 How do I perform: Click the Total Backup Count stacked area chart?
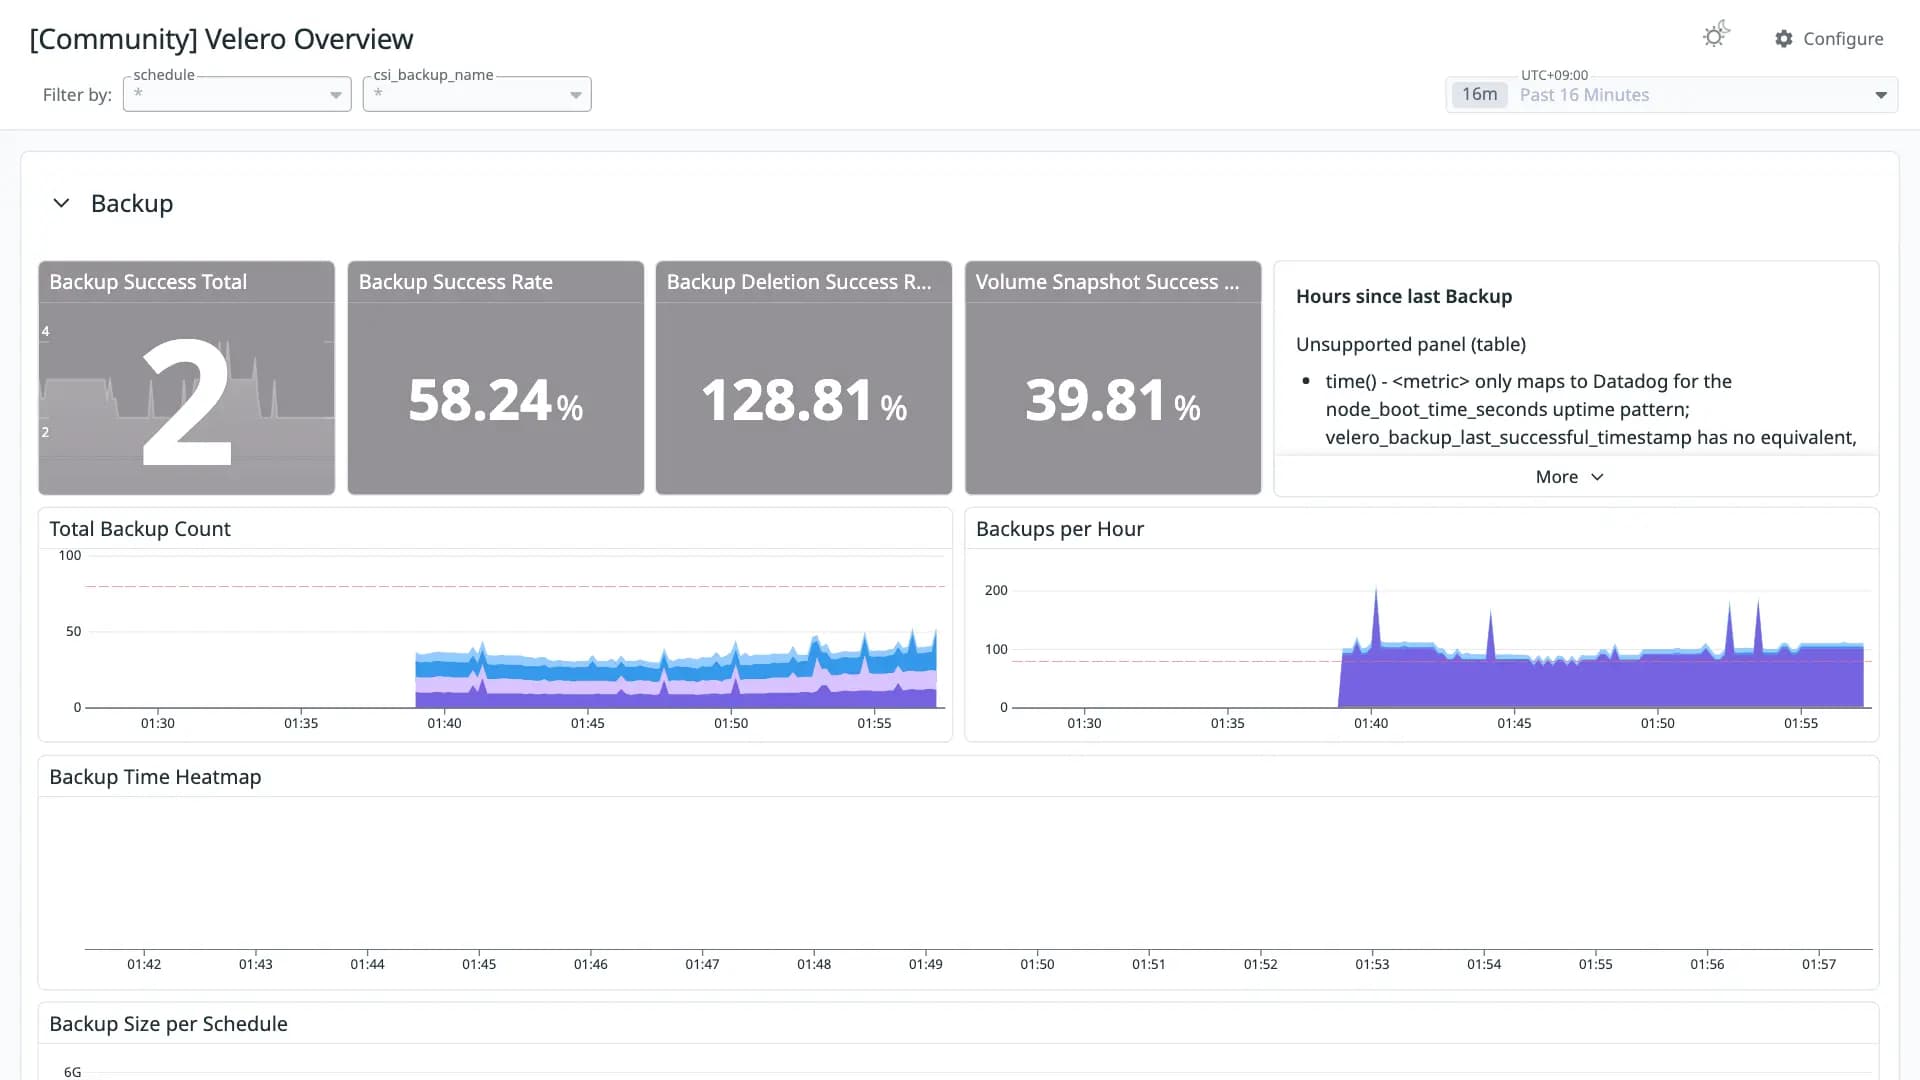(x=676, y=668)
